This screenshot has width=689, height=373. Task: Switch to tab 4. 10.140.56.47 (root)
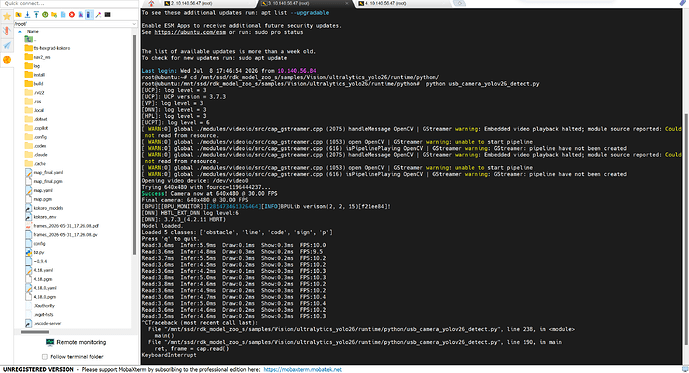(385, 4)
